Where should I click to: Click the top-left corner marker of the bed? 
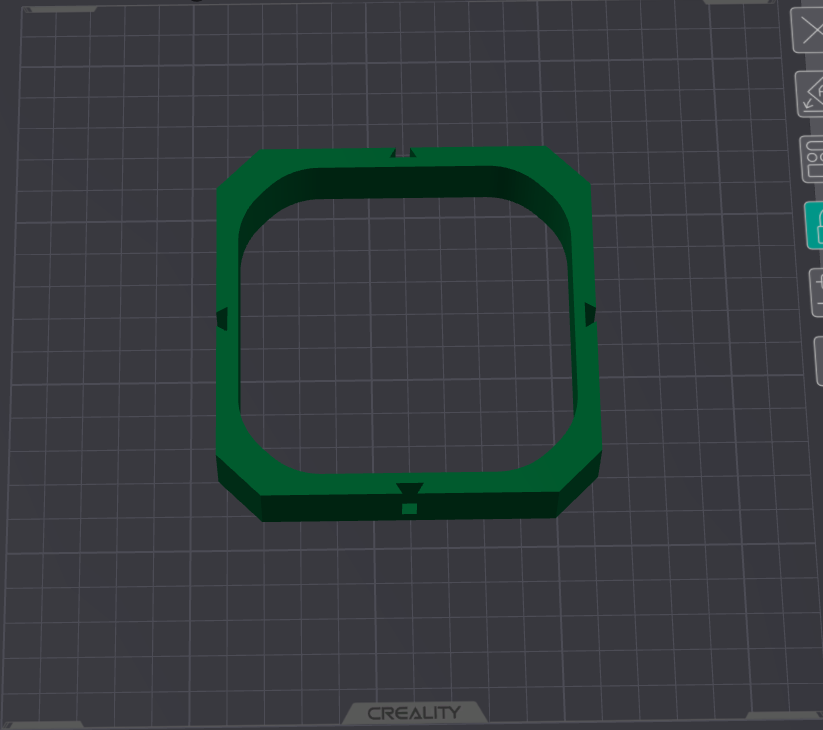click(59, 9)
